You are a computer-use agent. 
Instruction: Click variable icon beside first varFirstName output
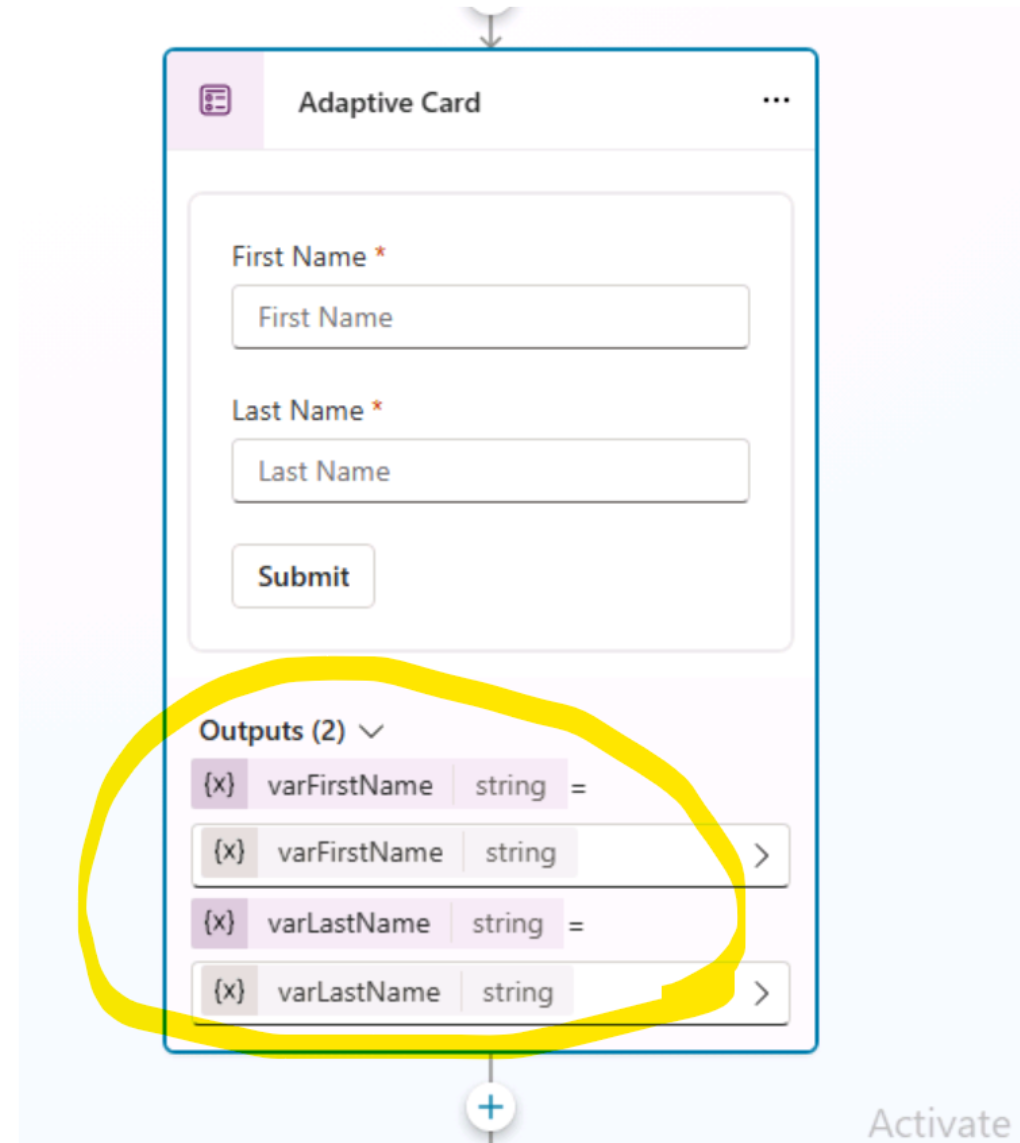click(219, 785)
